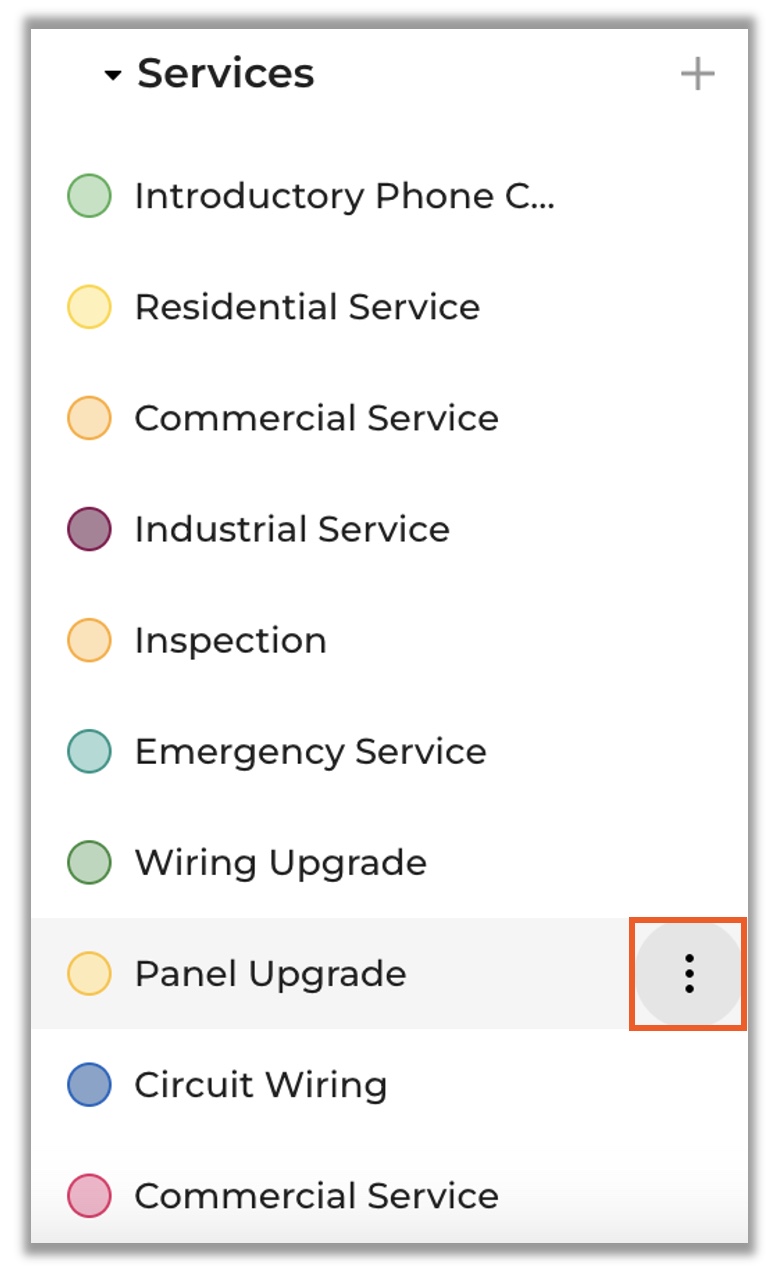Collapse the Services section arrow
This screenshot has width=770, height=1274.
pyautogui.click(x=113, y=75)
